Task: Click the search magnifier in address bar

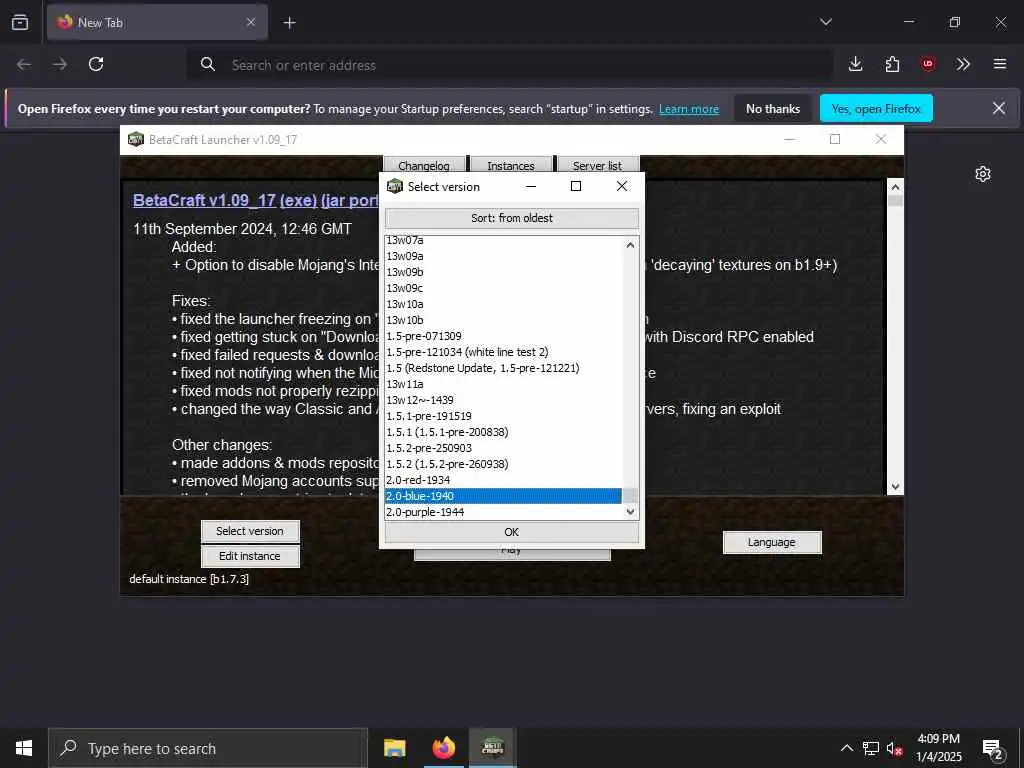Action: [x=208, y=64]
